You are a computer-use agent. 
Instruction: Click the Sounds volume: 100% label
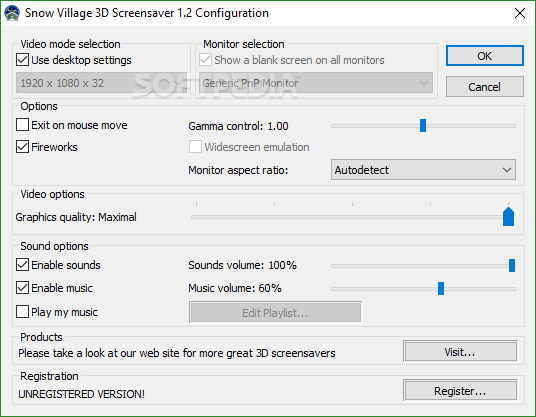[x=242, y=265]
